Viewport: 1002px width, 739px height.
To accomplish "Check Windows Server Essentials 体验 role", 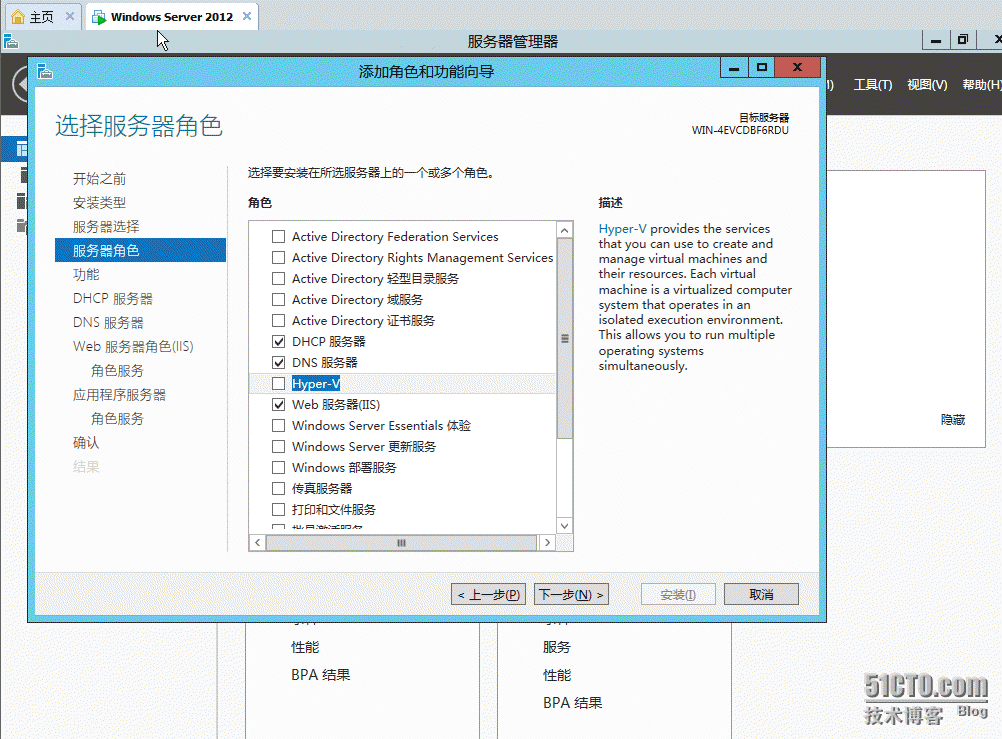I will click(x=278, y=426).
